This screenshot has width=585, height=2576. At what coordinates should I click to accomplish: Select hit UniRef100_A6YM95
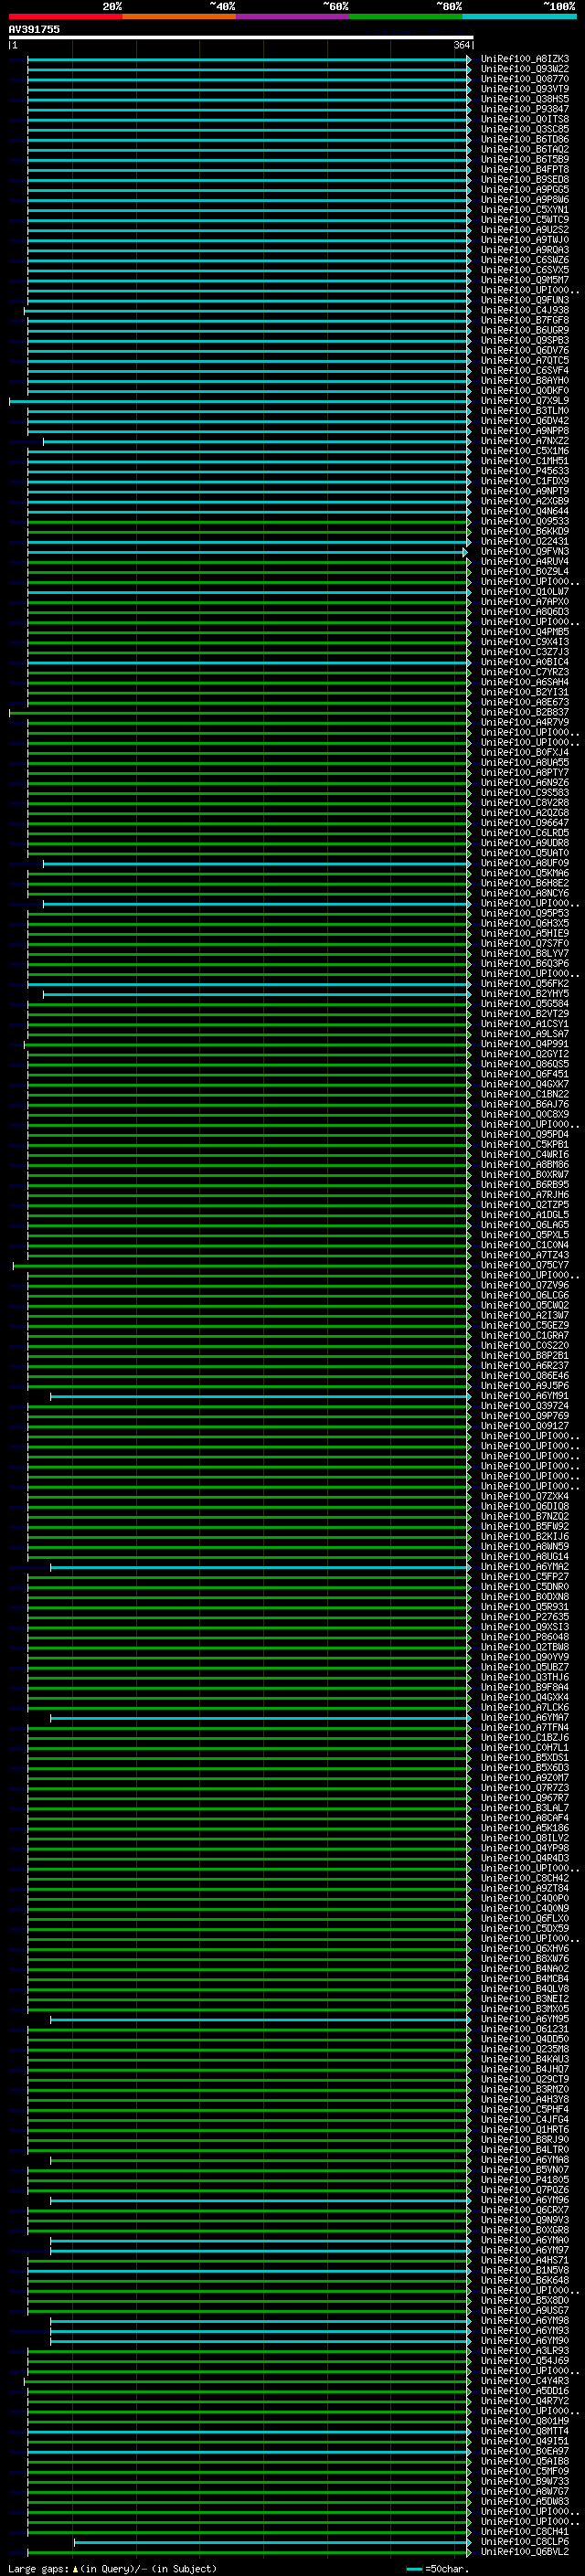(x=525, y=2020)
